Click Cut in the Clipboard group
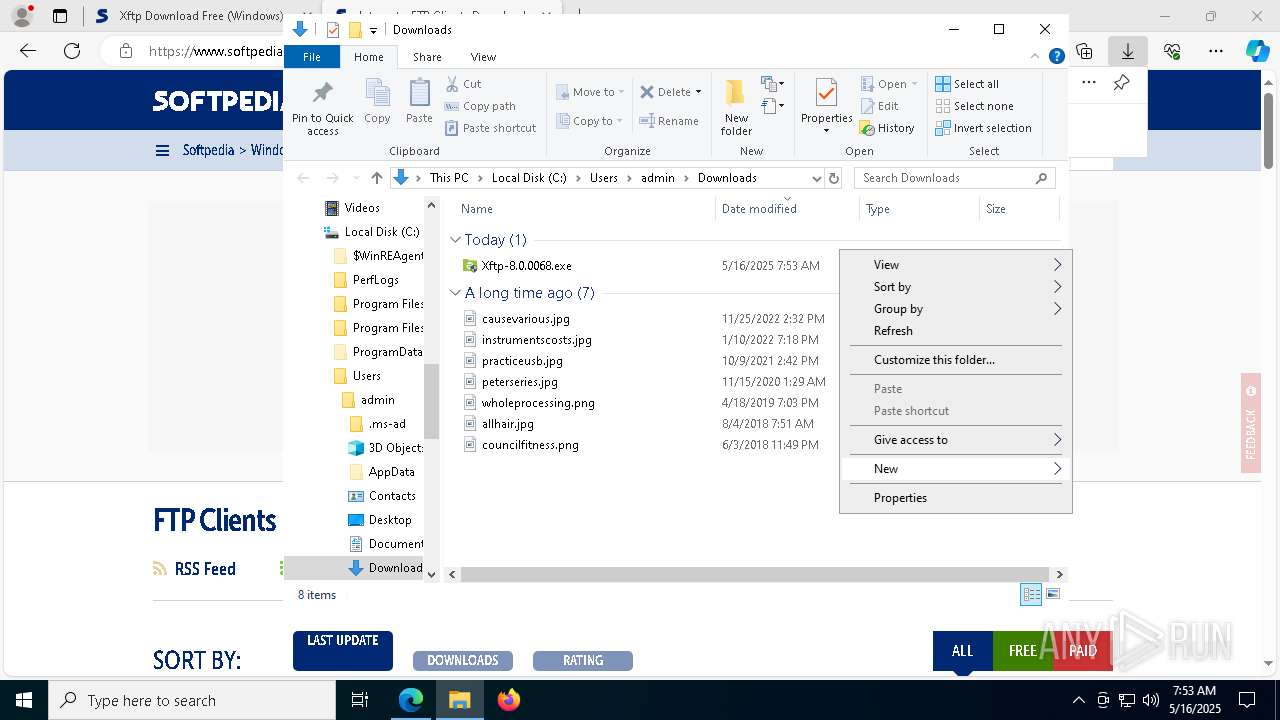This screenshot has height=720, width=1280. pos(463,84)
